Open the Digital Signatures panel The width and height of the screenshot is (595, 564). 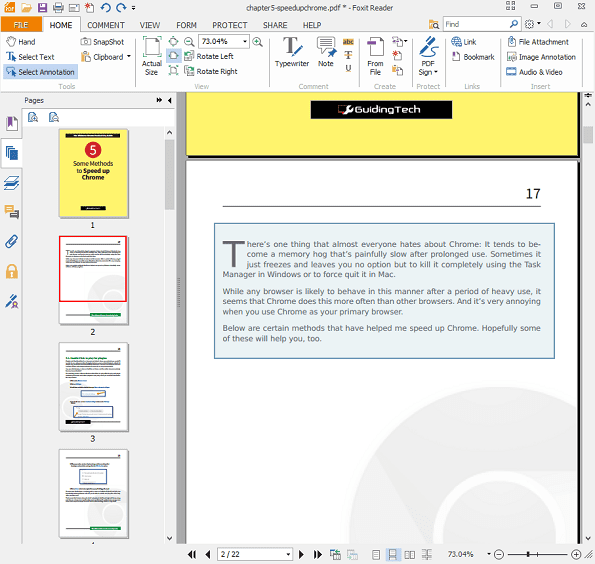pos(12,301)
